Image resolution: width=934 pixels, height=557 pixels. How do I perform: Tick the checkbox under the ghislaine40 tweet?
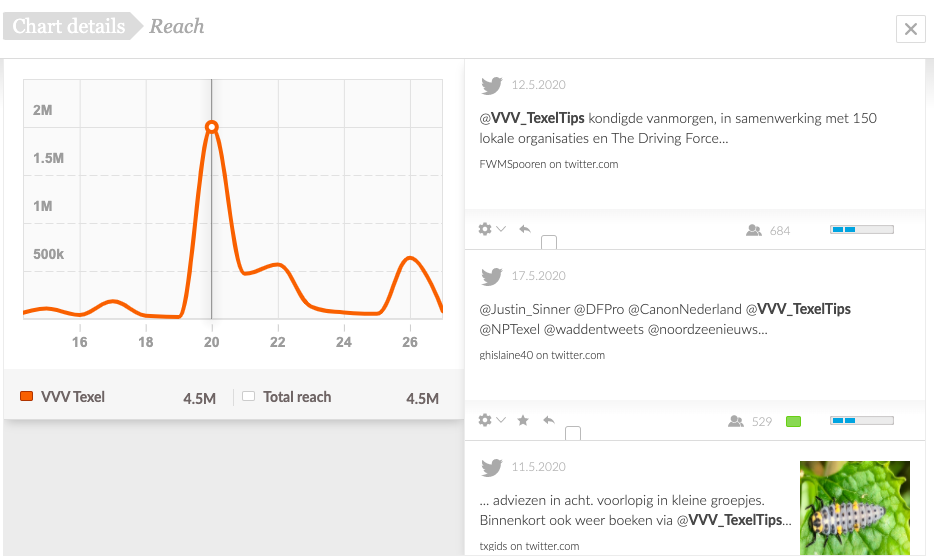click(572, 433)
